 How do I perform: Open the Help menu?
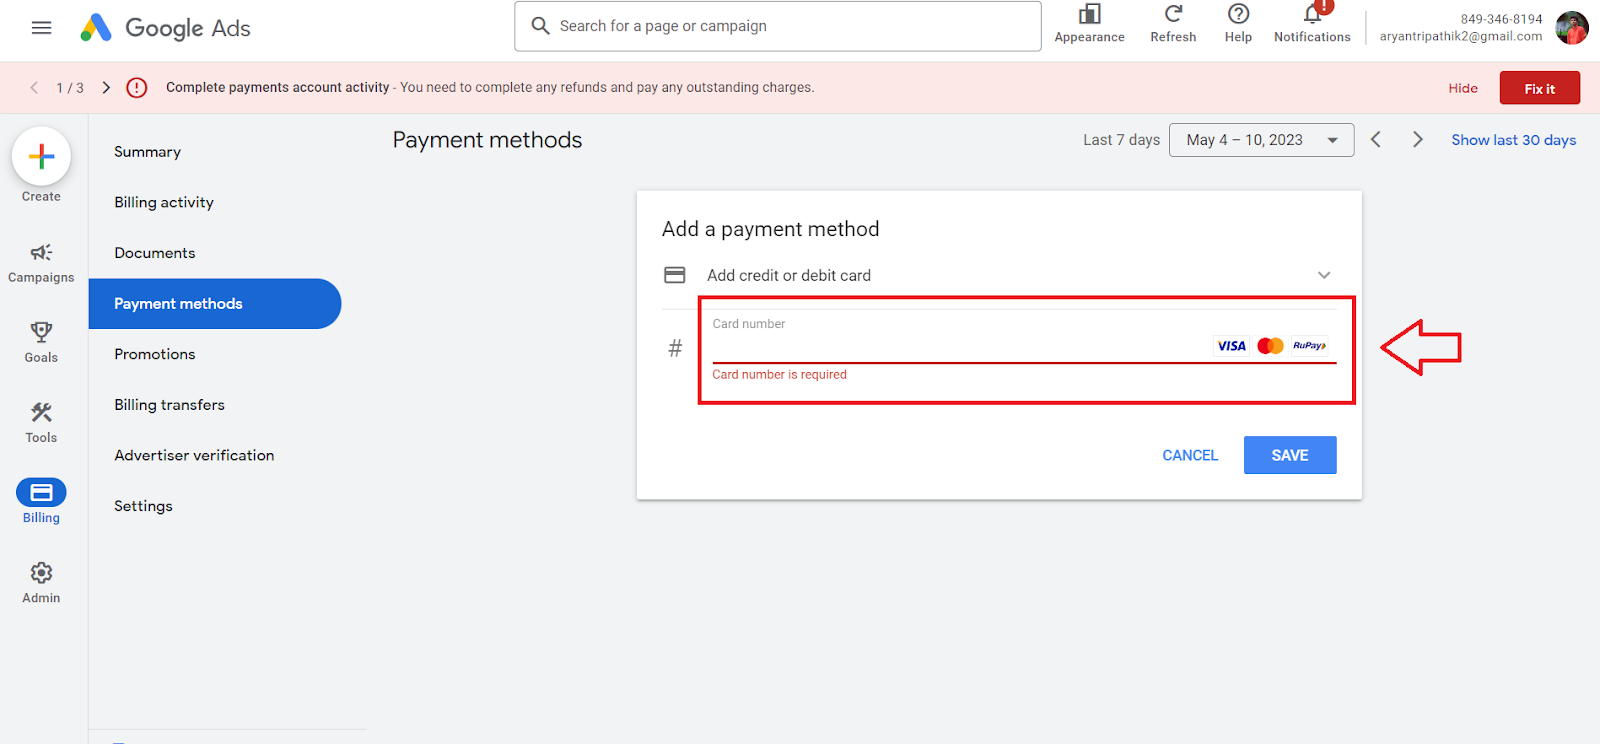coord(1238,24)
